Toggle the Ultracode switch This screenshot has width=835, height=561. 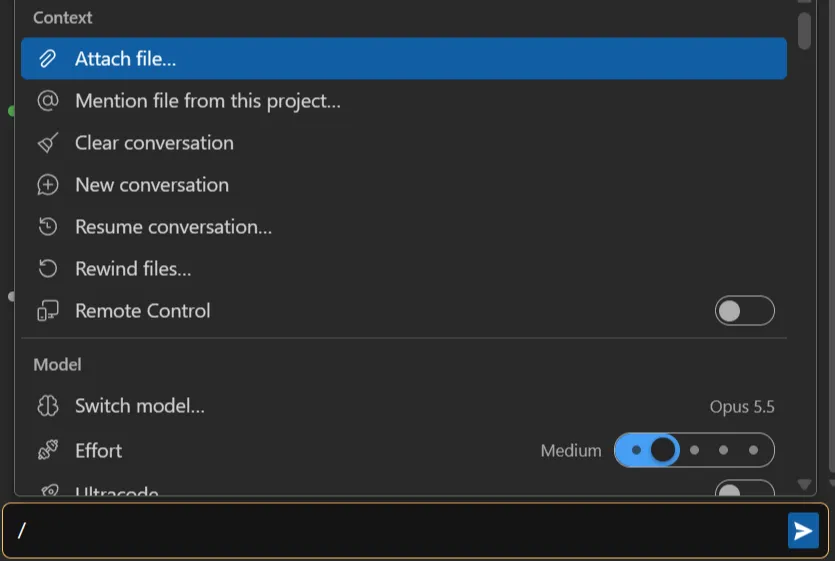pyautogui.click(x=744, y=489)
